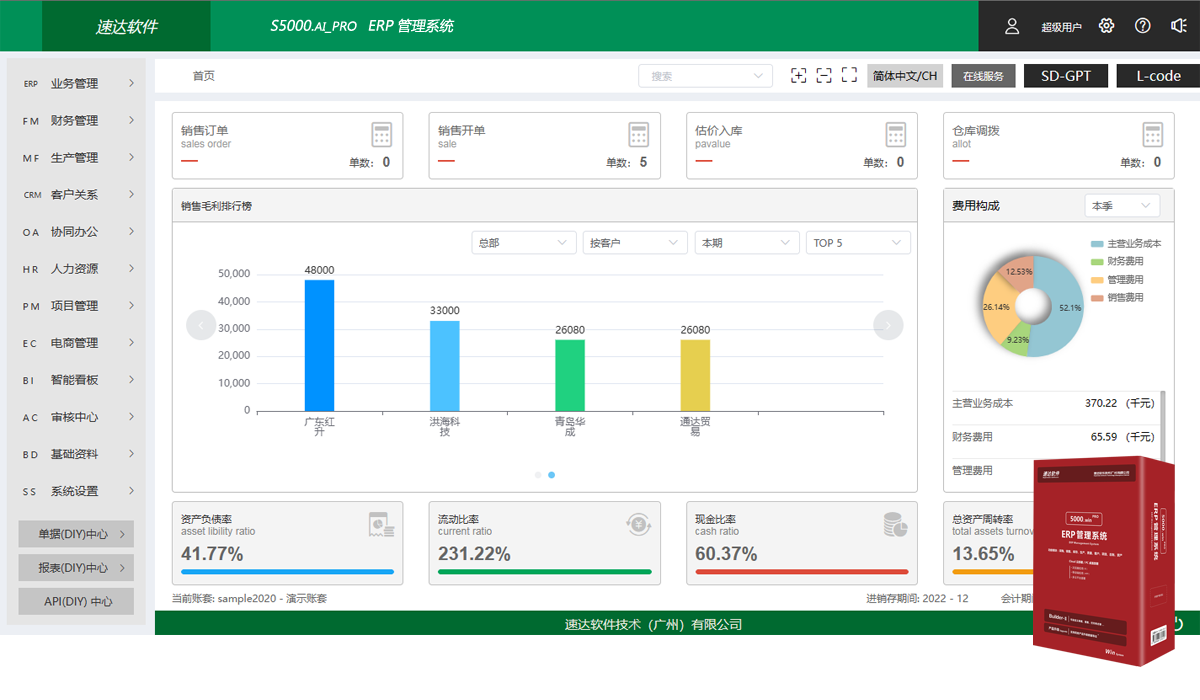The height and width of the screenshot is (700, 1200).
Task: Expand 生产管理 MF menu
Action: click(x=77, y=158)
